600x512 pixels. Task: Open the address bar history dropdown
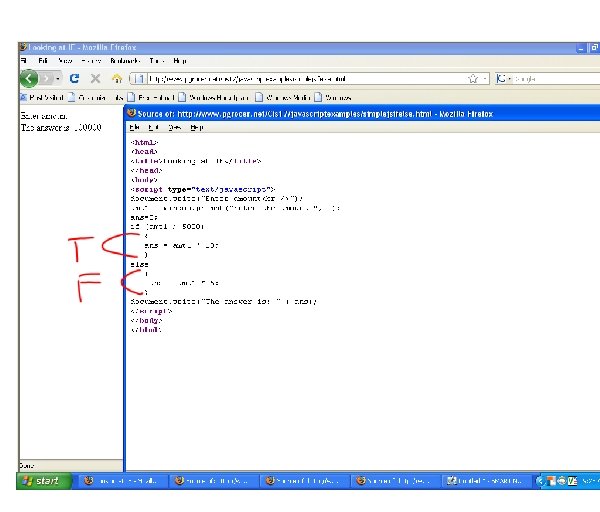(484, 79)
